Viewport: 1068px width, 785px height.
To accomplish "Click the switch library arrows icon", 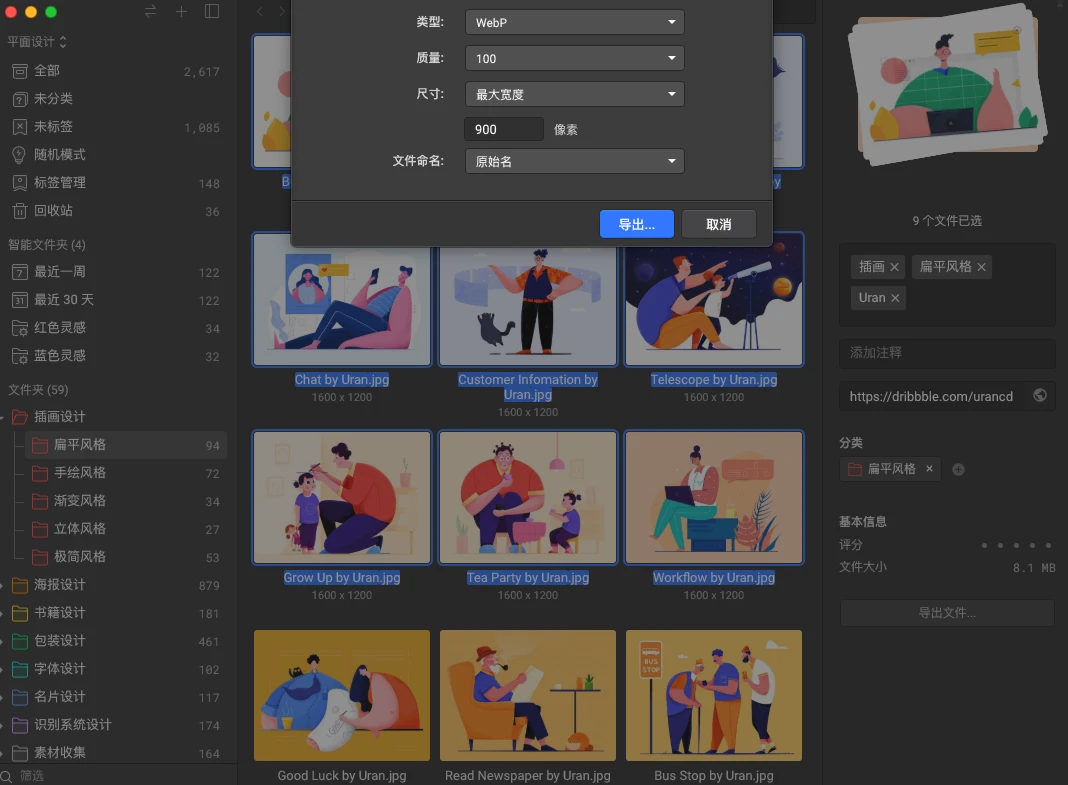I will pos(151,12).
